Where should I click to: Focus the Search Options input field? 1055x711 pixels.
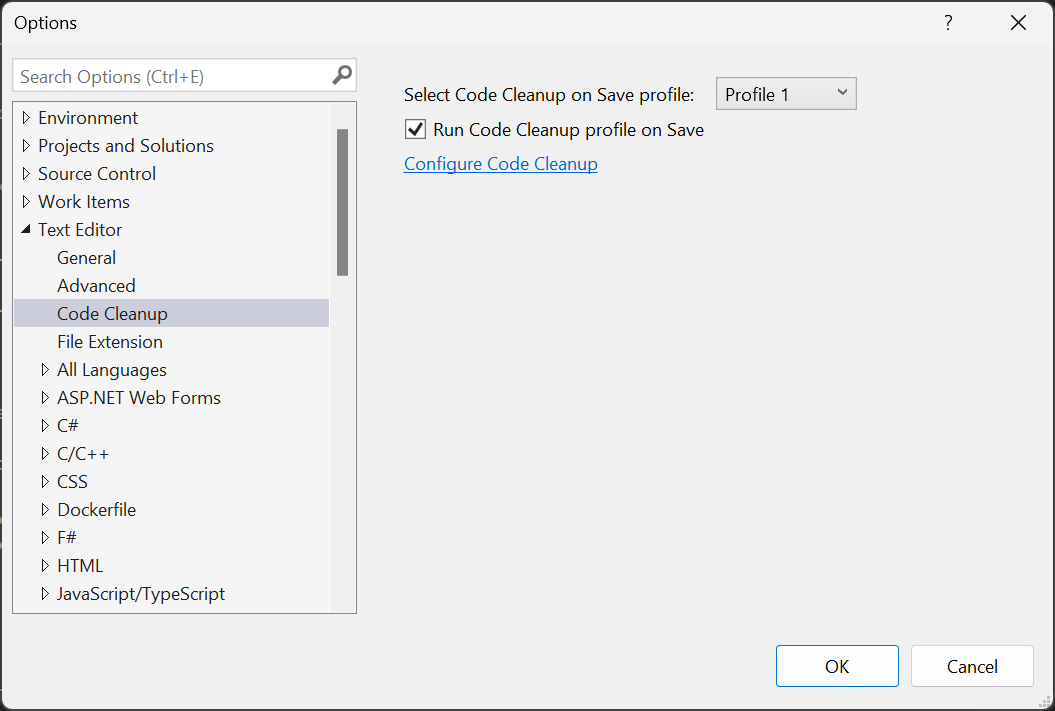point(170,76)
